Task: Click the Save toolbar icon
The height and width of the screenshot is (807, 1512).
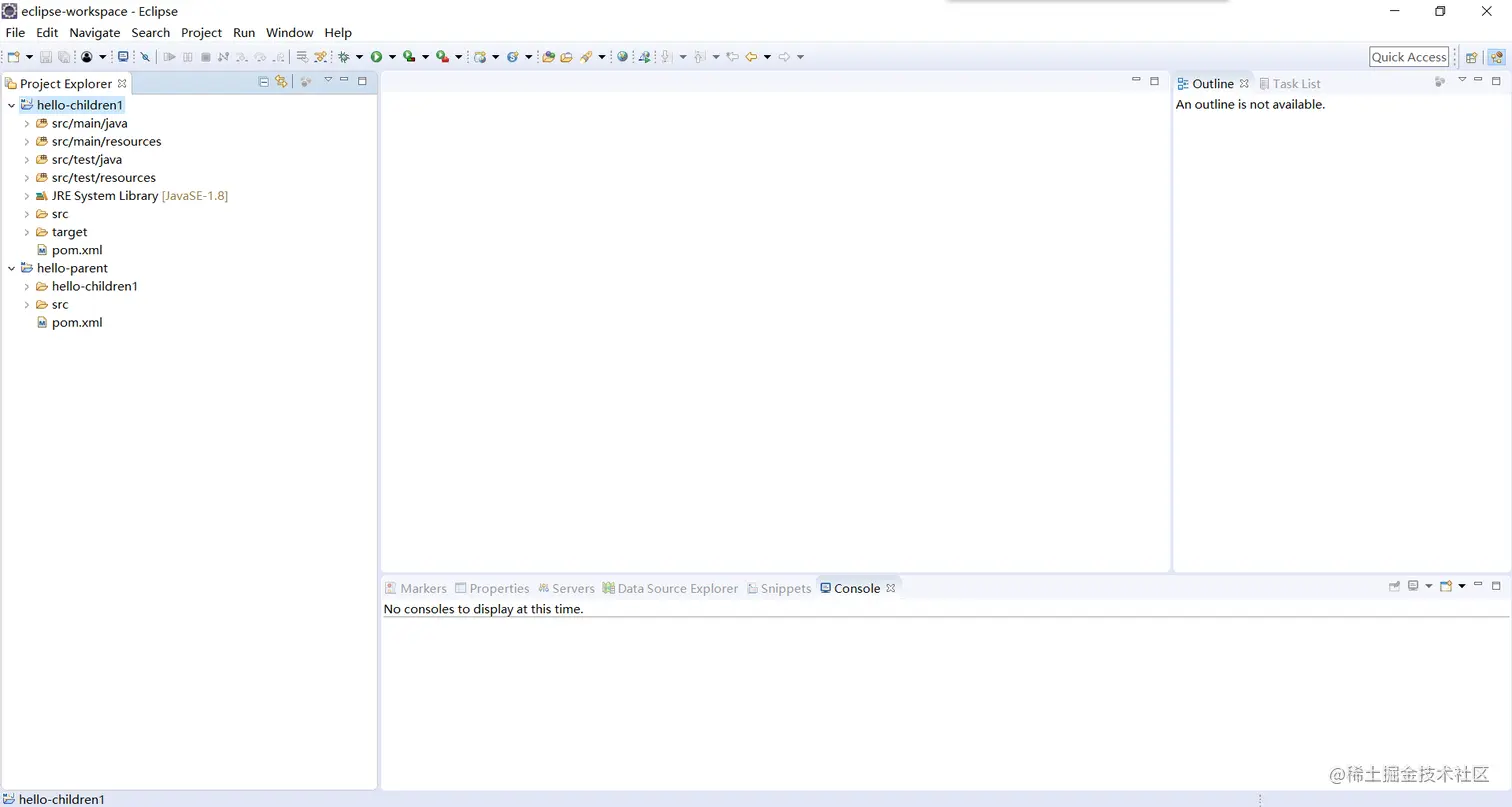Action: click(46, 57)
